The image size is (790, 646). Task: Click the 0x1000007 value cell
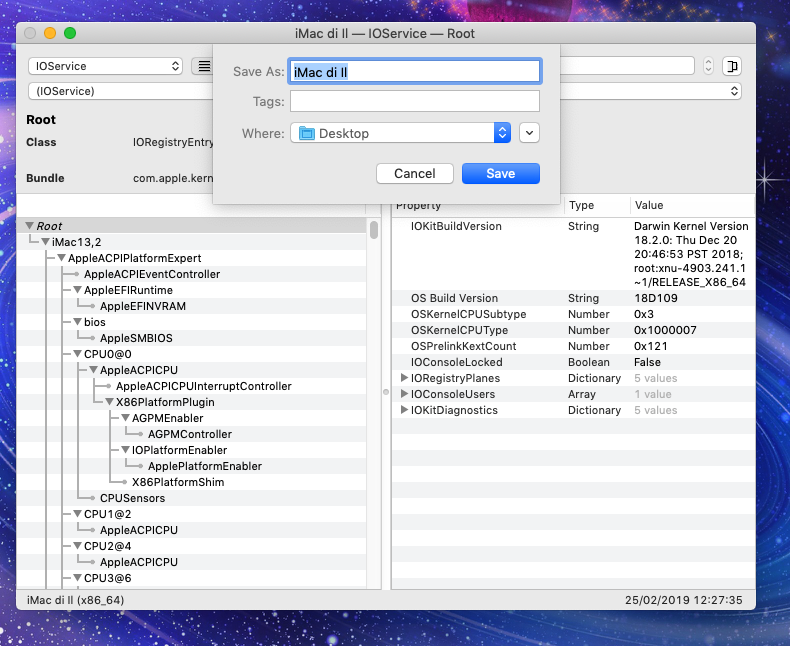pos(665,330)
